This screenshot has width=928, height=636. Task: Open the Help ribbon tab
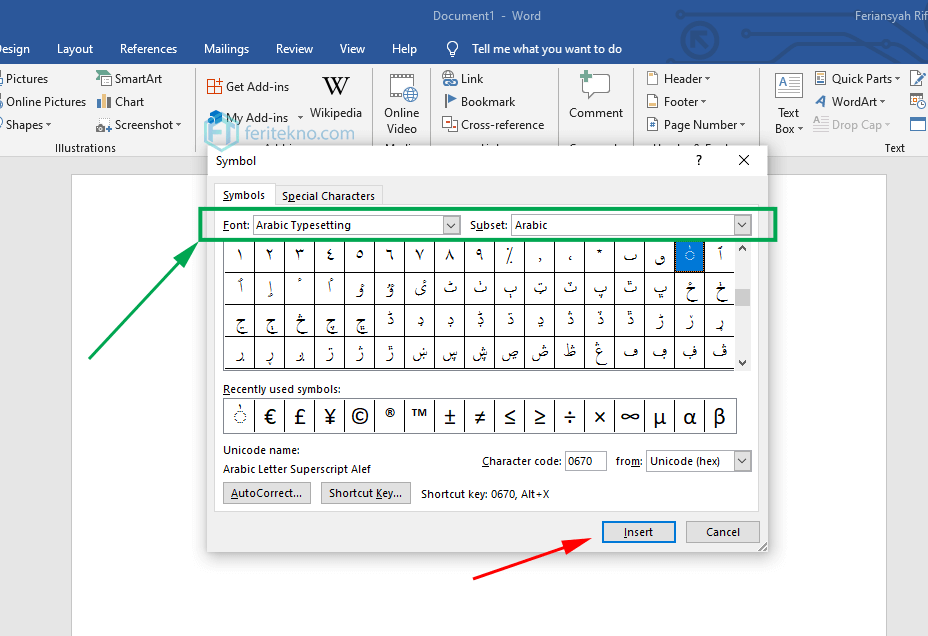tap(404, 49)
